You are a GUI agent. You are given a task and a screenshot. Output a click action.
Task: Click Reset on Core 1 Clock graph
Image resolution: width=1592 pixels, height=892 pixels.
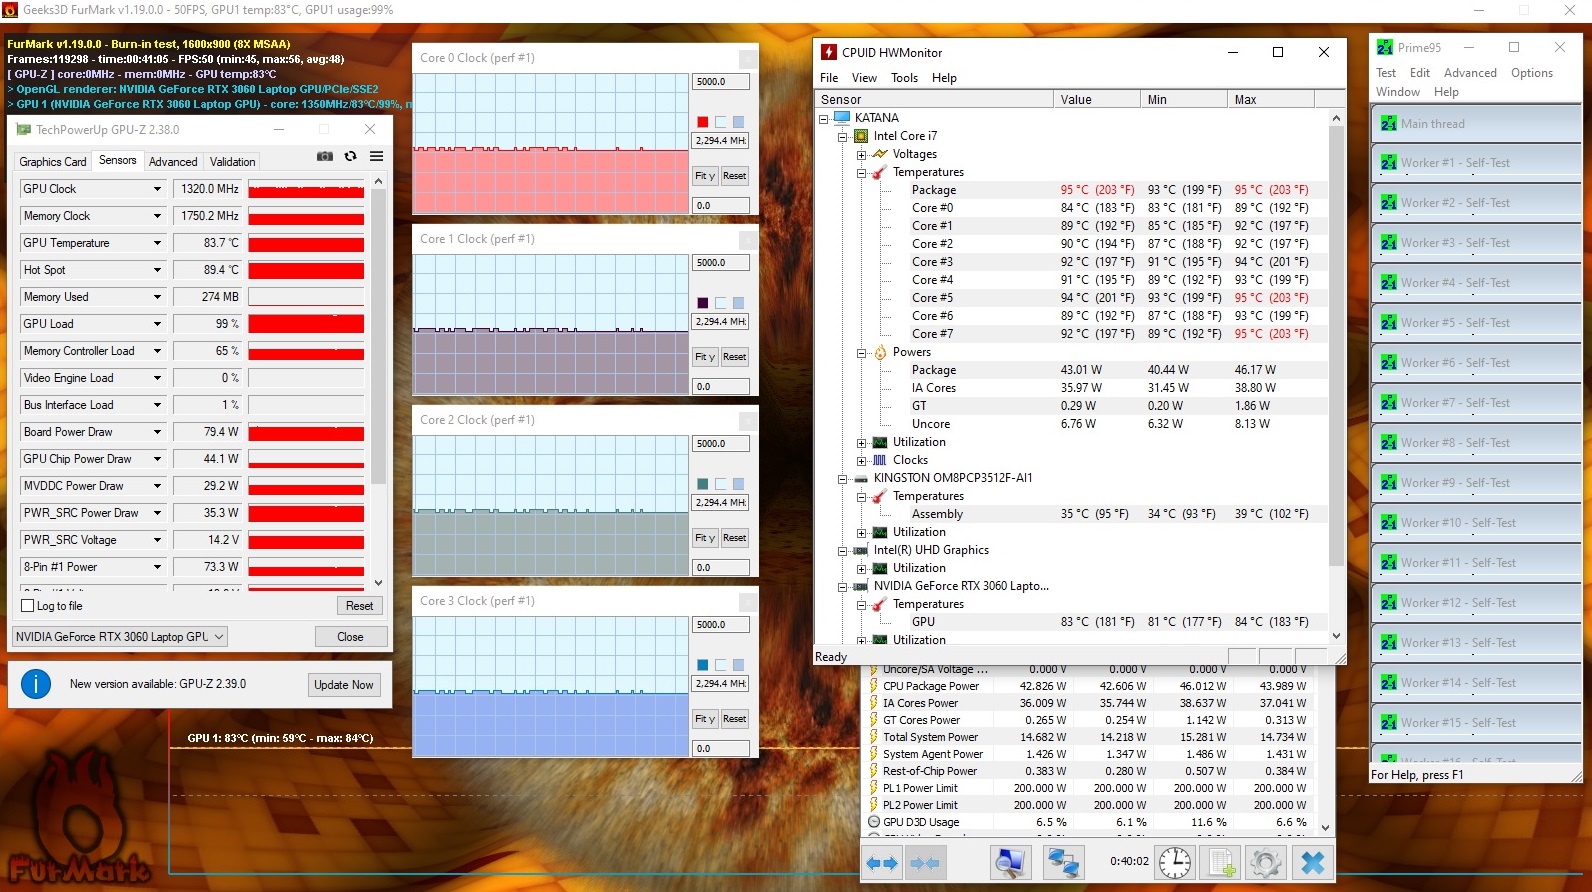point(734,357)
